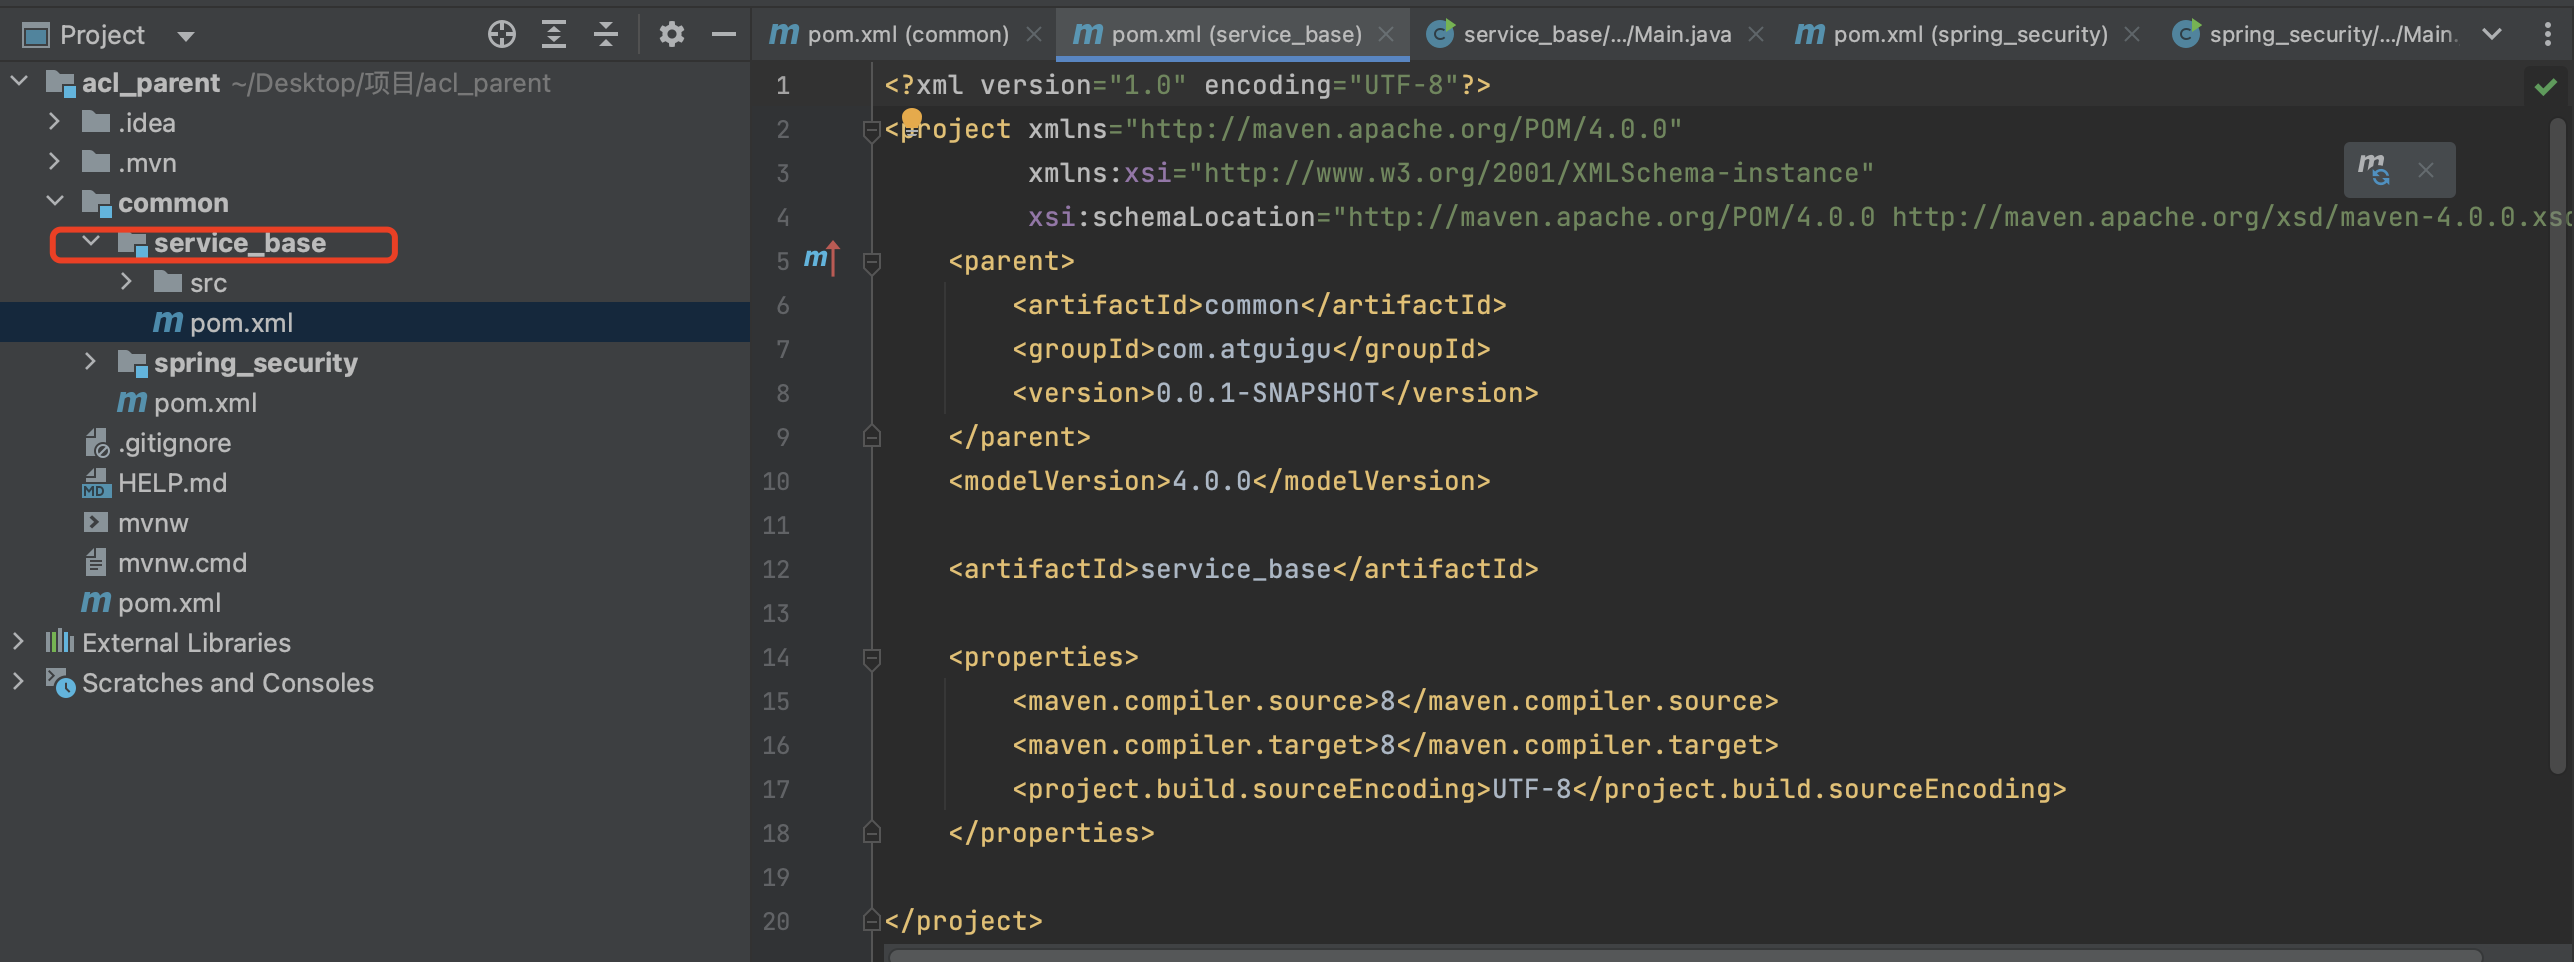The height and width of the screenshot is (962, 2574).
Task: Click the Maven parent gutter icon on line 5
Action: pos(820,260)
